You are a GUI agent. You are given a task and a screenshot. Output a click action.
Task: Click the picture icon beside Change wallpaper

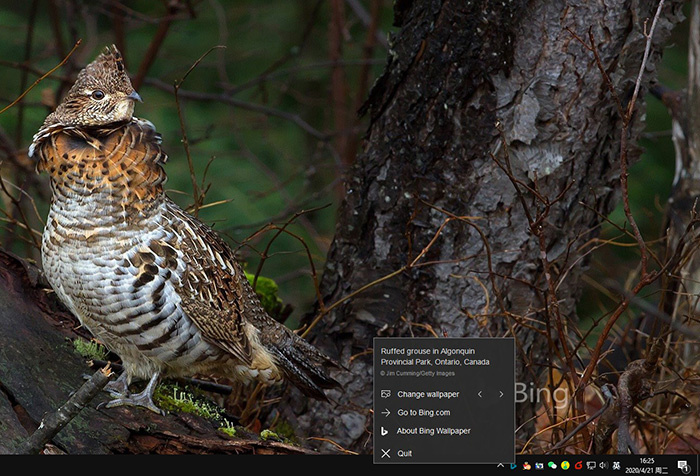click(385, 394)
